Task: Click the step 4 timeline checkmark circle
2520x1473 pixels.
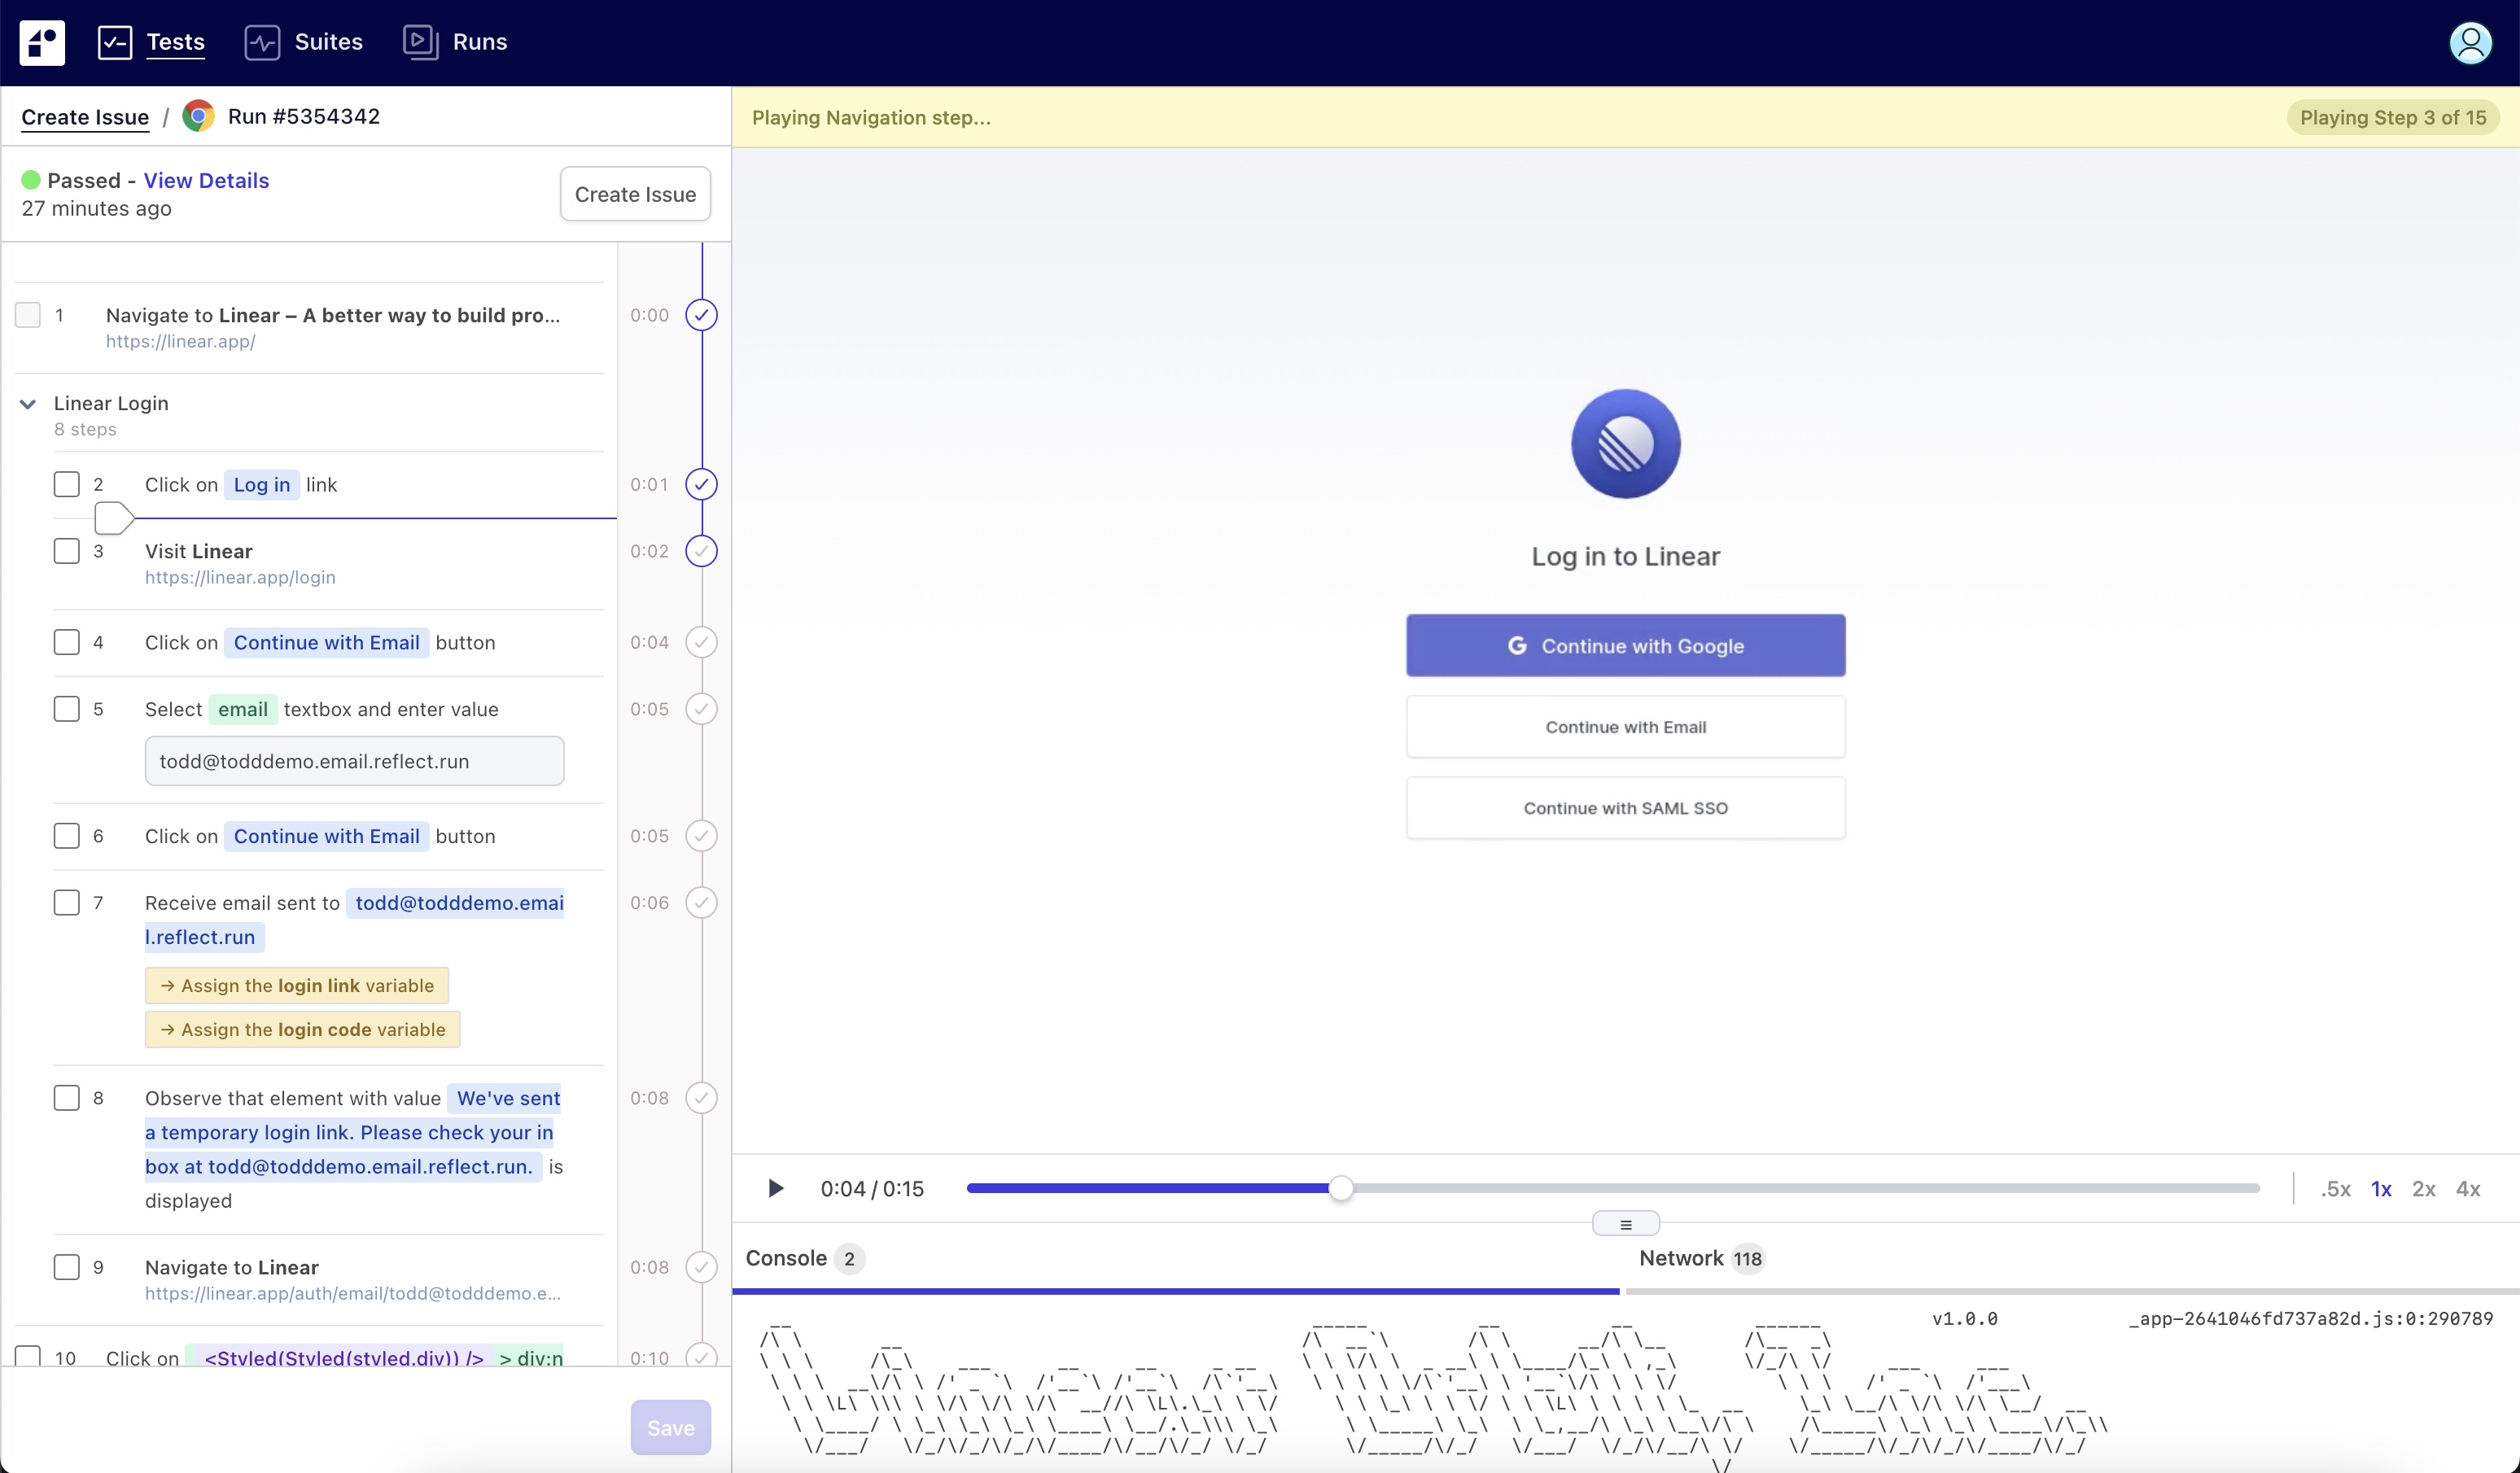Action: pyautogui.click(x=701, y=642)
